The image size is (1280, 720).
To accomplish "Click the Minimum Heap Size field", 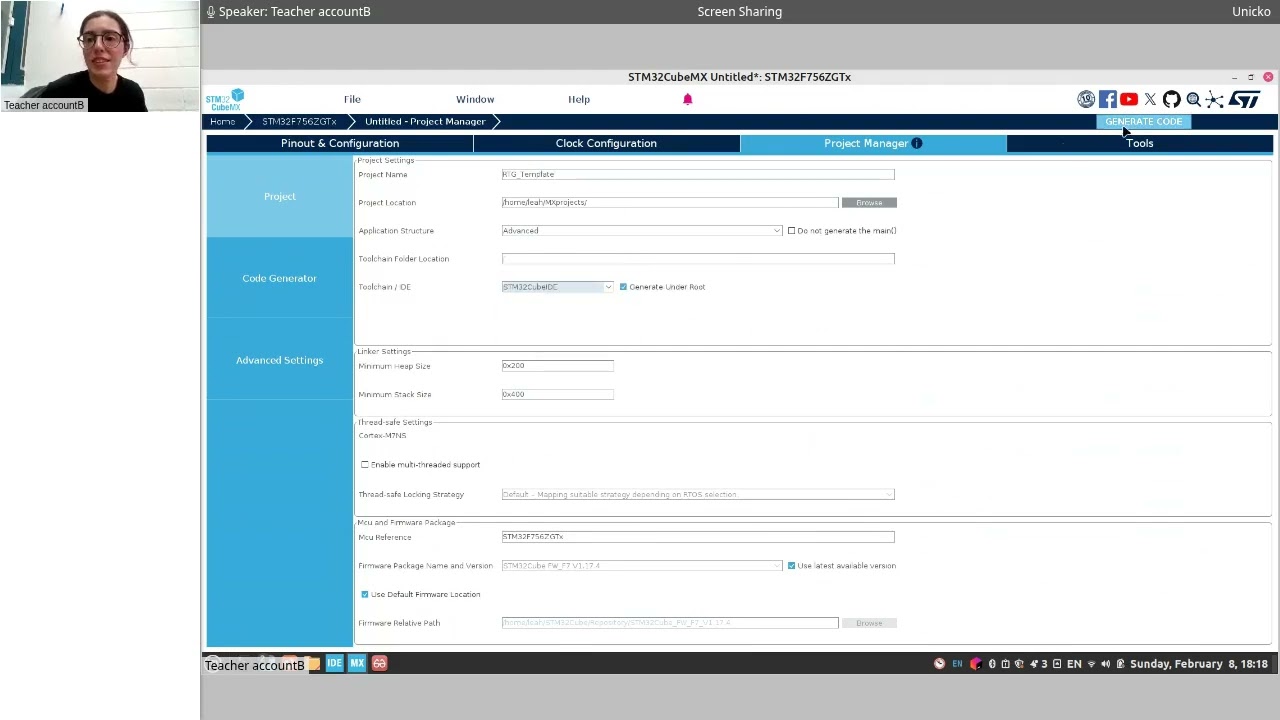I will pos(558,366).
